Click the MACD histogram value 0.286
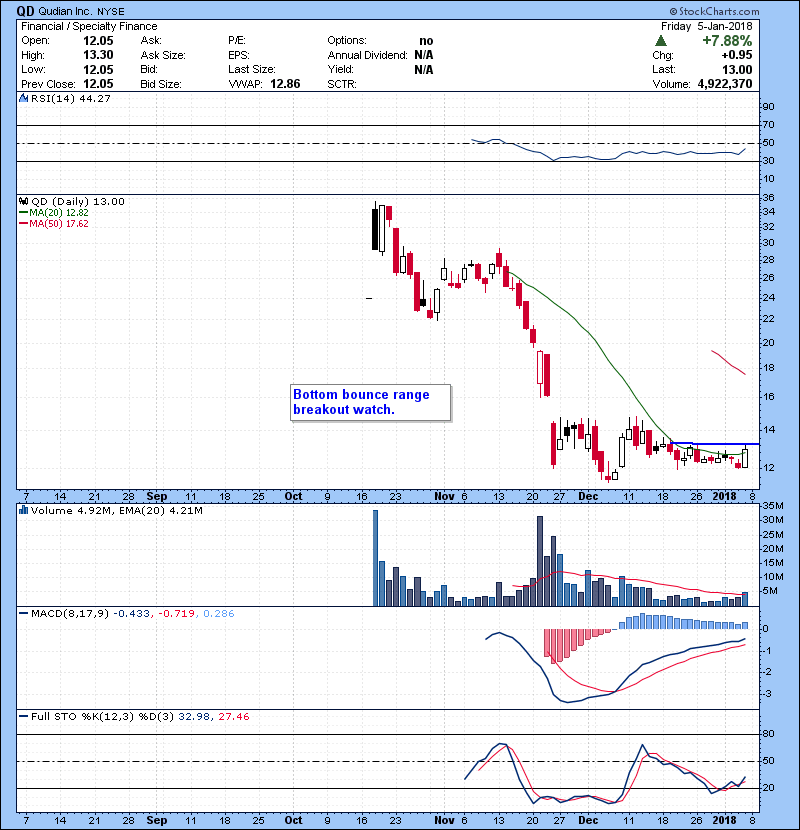Screen dimensions: 800x830 [x=219, y=613]
